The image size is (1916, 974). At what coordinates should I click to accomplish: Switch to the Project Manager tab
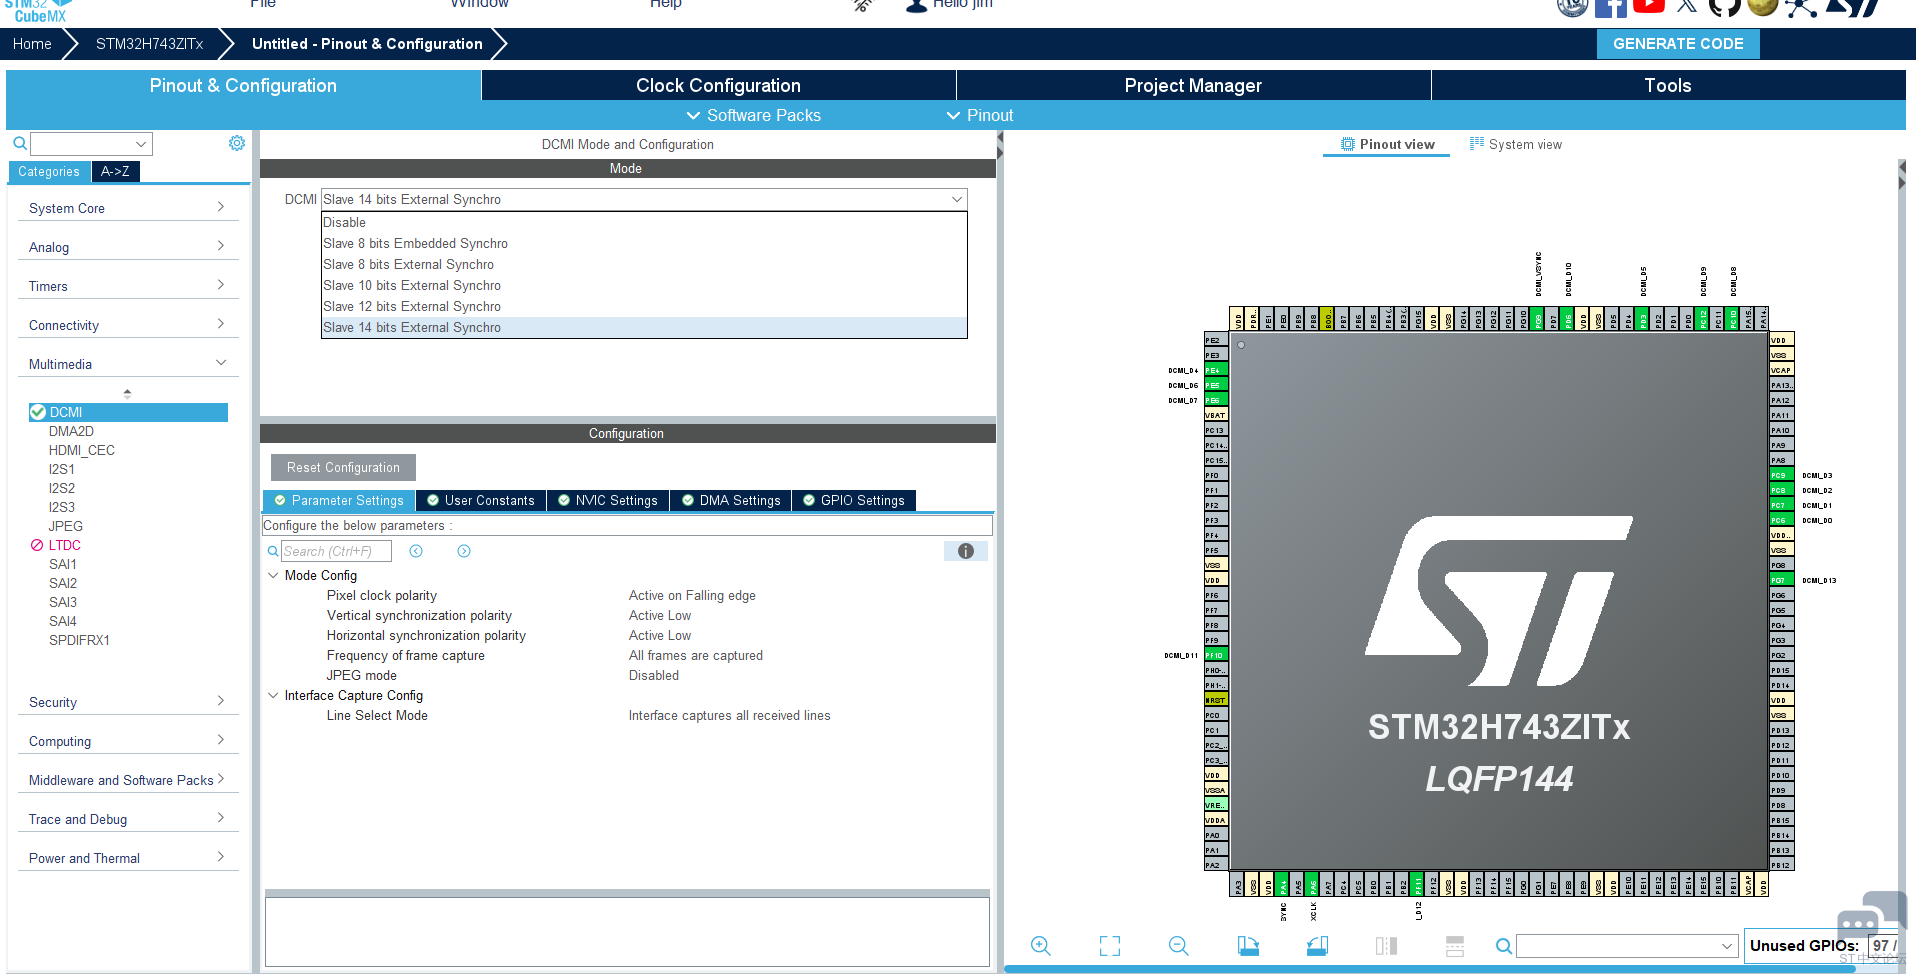pos(1193,85)
